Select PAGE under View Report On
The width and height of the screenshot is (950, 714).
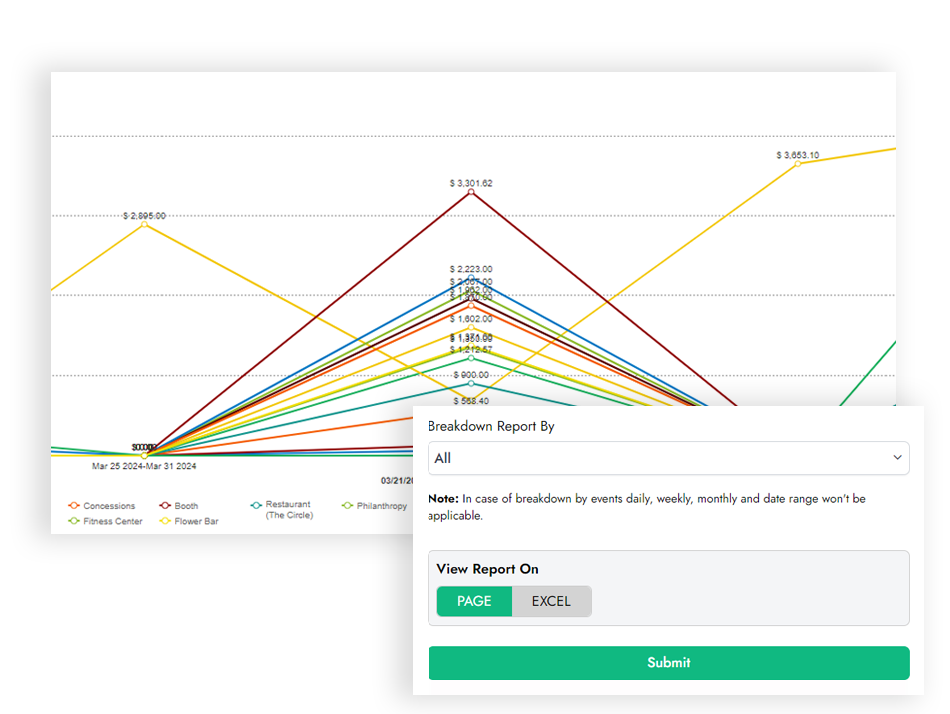(474, 601)
